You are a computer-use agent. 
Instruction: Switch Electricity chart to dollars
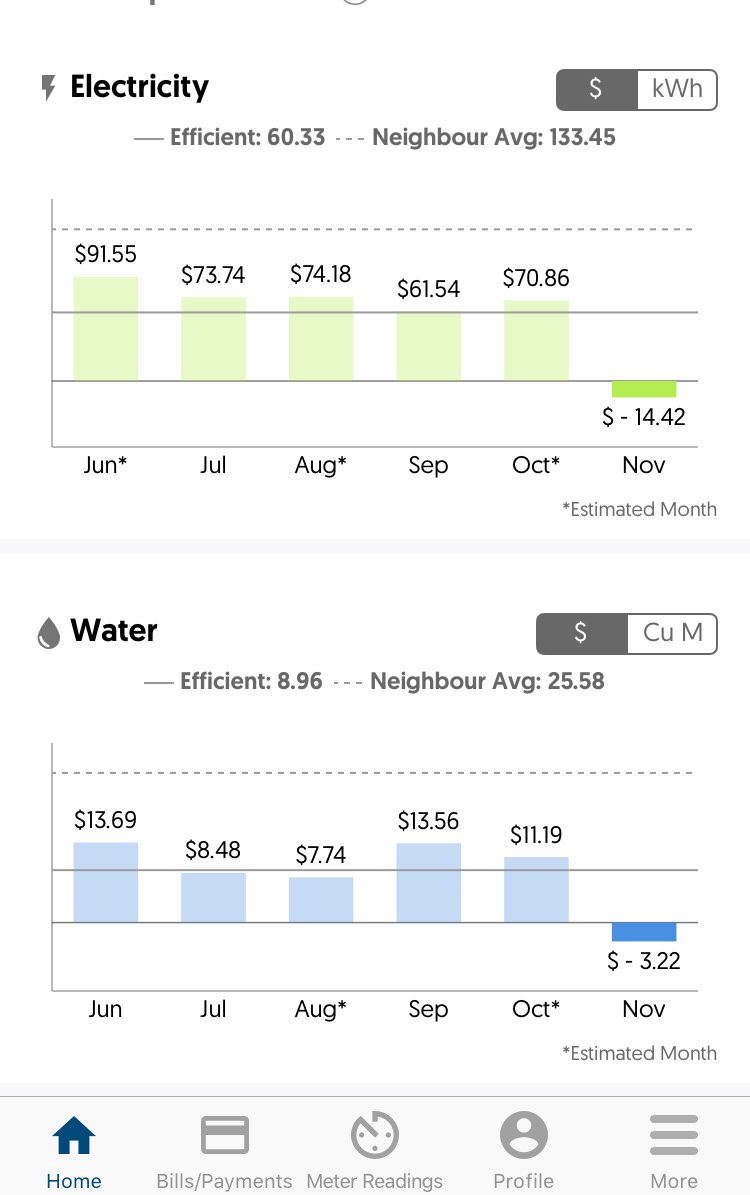click(596, 89)
